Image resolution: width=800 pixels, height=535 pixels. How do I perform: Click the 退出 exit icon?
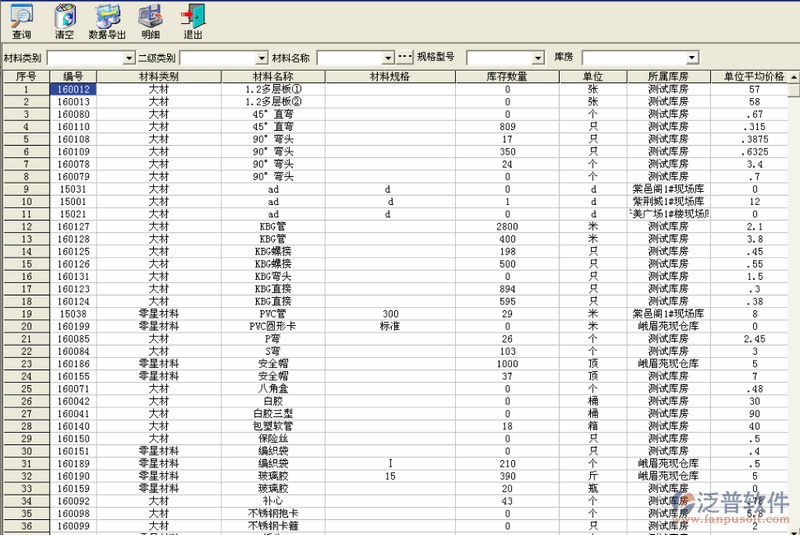click(x=193, y=21)
